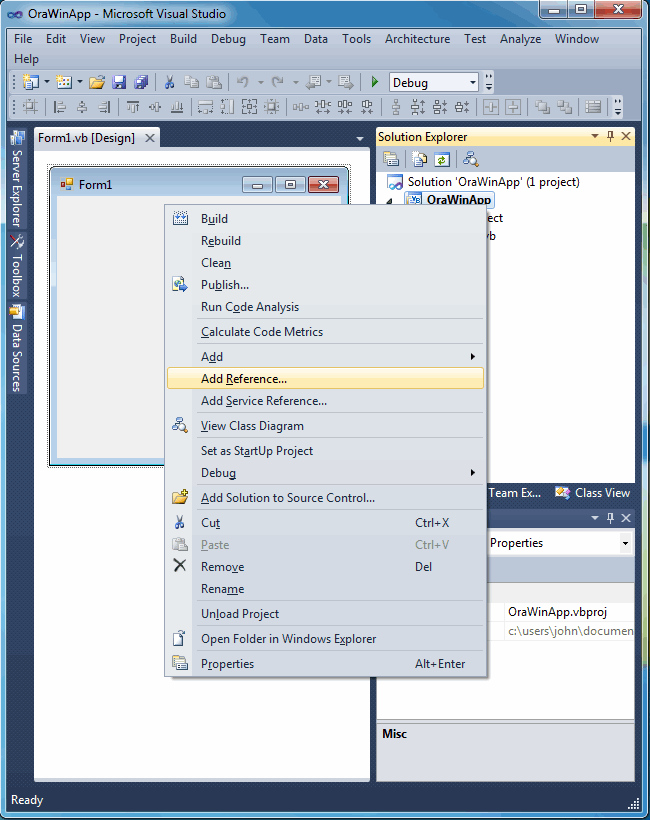Screen dimensions: 650x820
Task: Click the Redo arrow icon
Action: click(x=278, y=82)
